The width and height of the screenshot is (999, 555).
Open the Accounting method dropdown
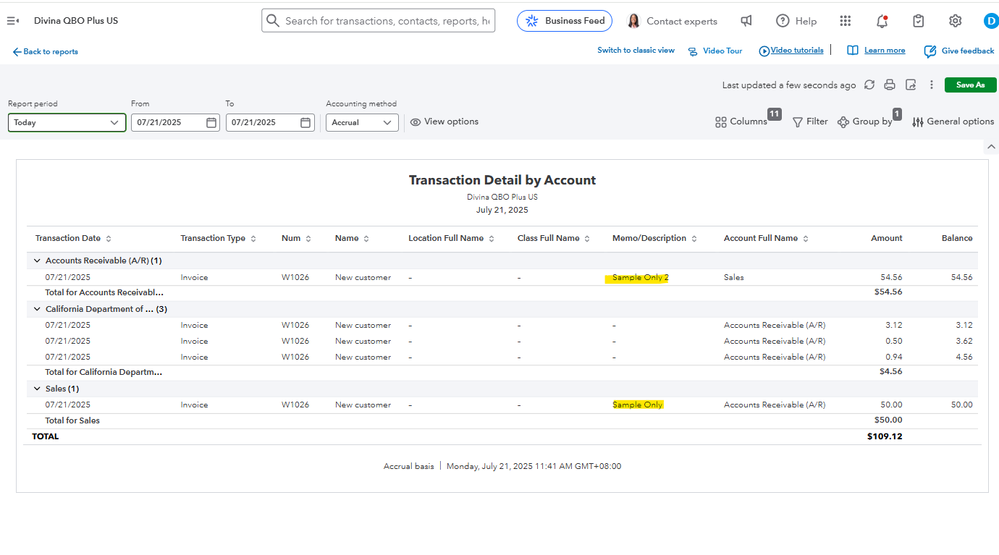click(x=361, y=123)
